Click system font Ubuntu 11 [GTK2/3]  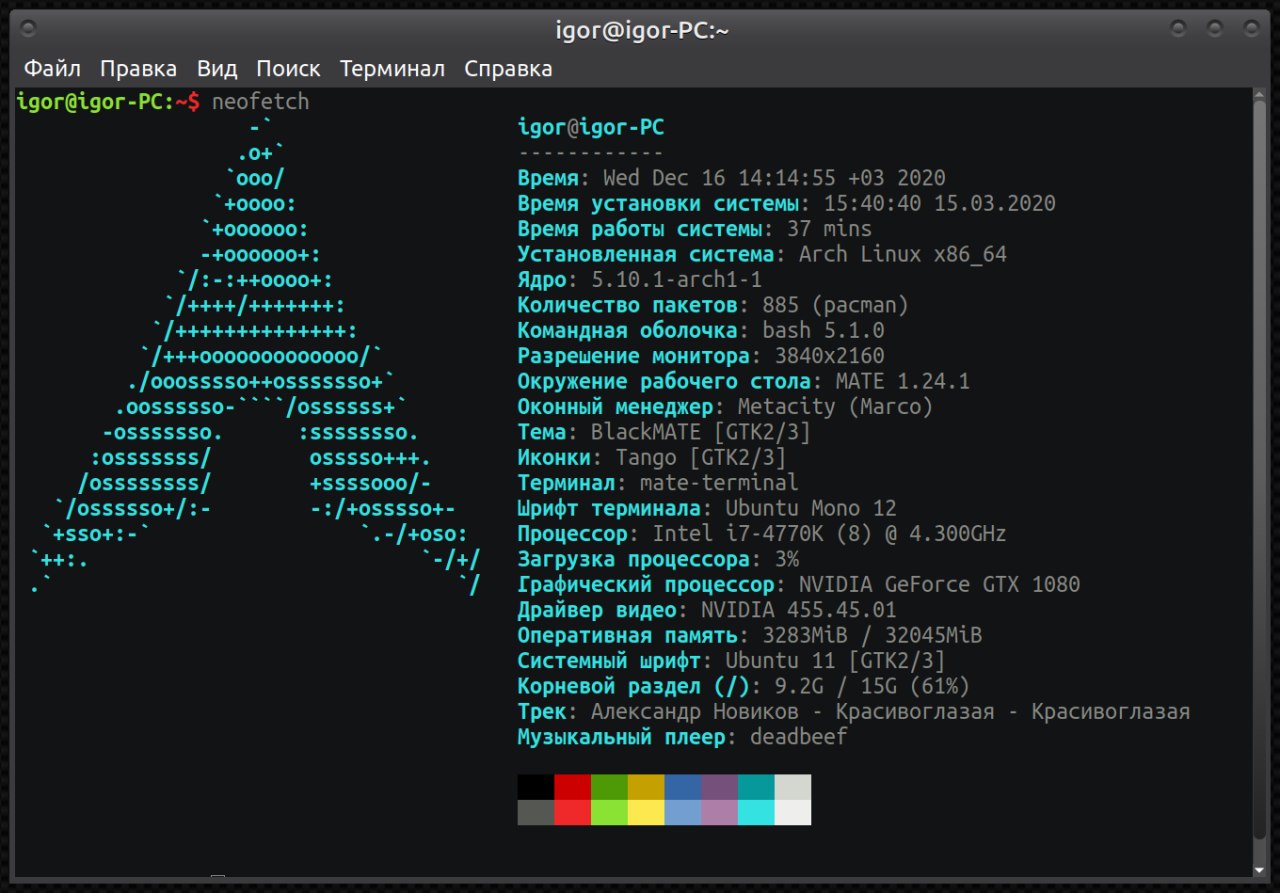835,661
